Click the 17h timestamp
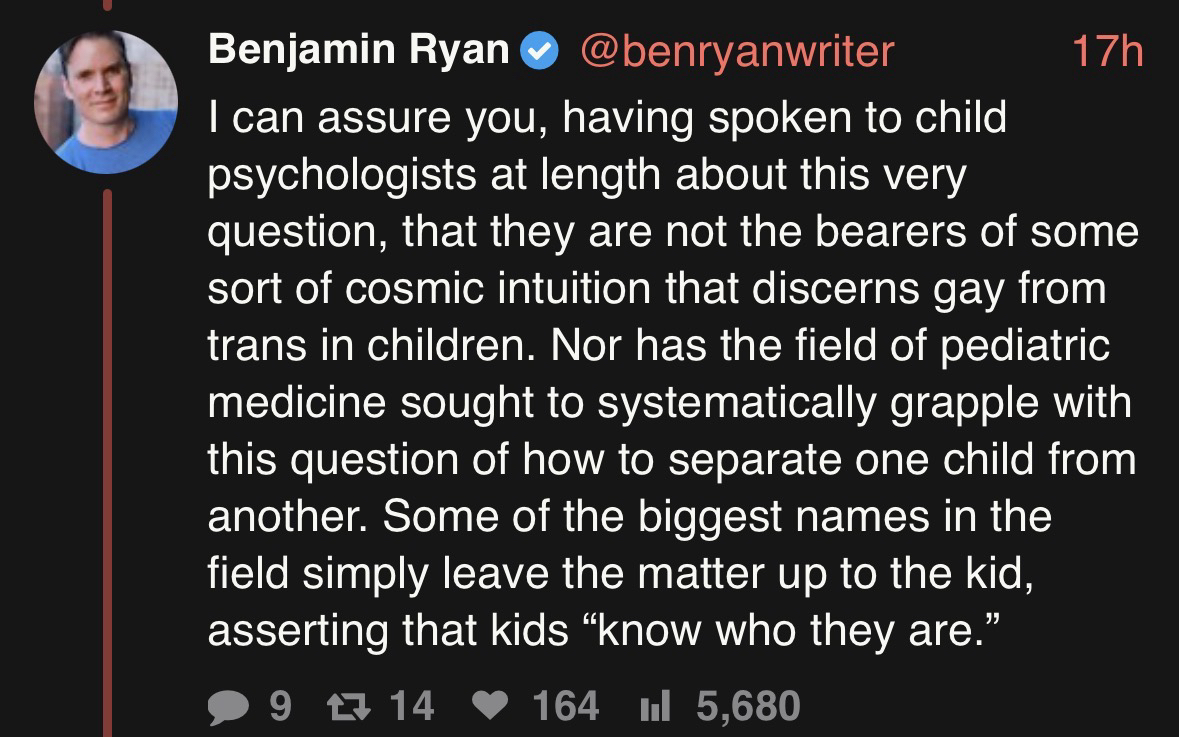 [x=1106, y=51]
